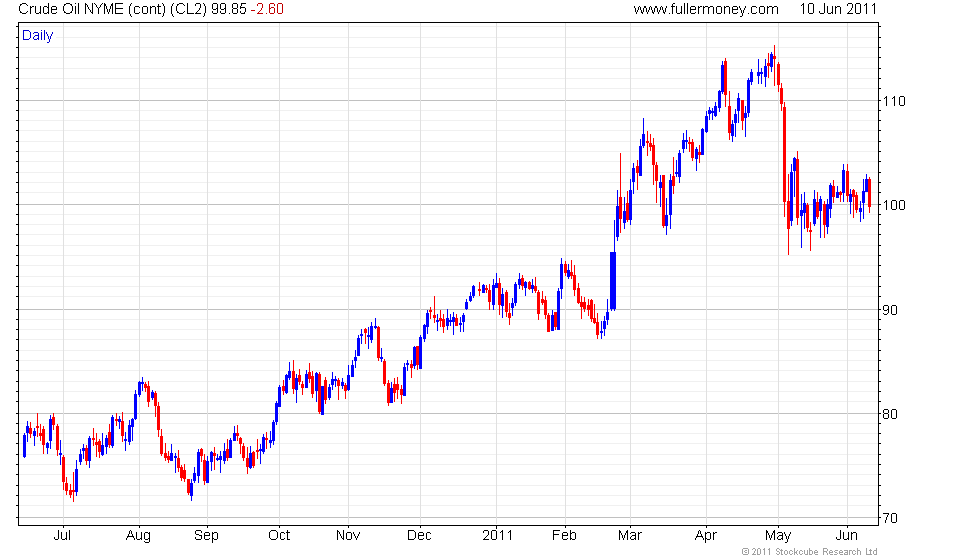
Task: Click the Jun month axis label
Action: coord(847,536)
